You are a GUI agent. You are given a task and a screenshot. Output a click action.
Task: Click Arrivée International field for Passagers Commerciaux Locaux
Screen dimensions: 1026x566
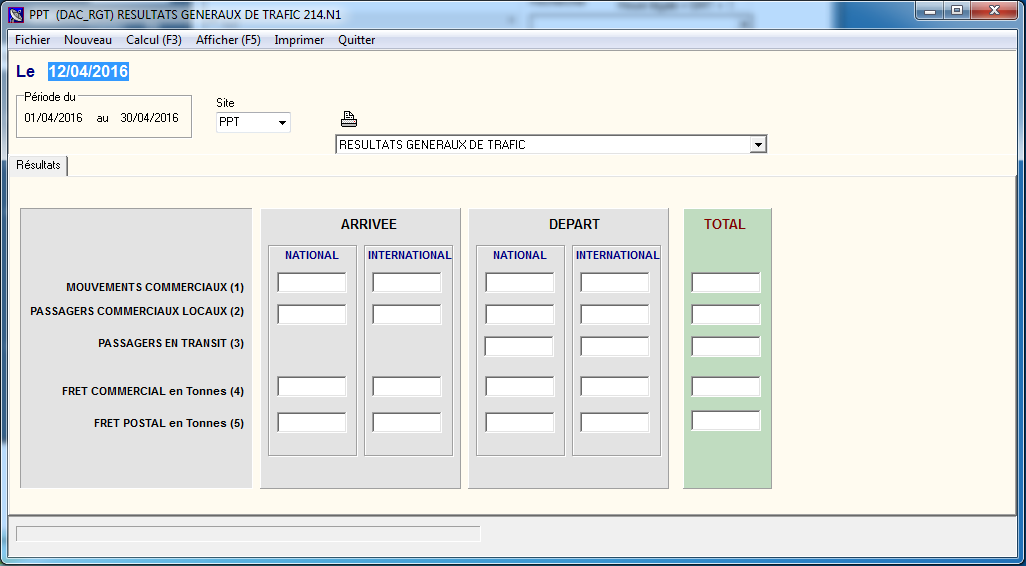[x=406, y=315]
